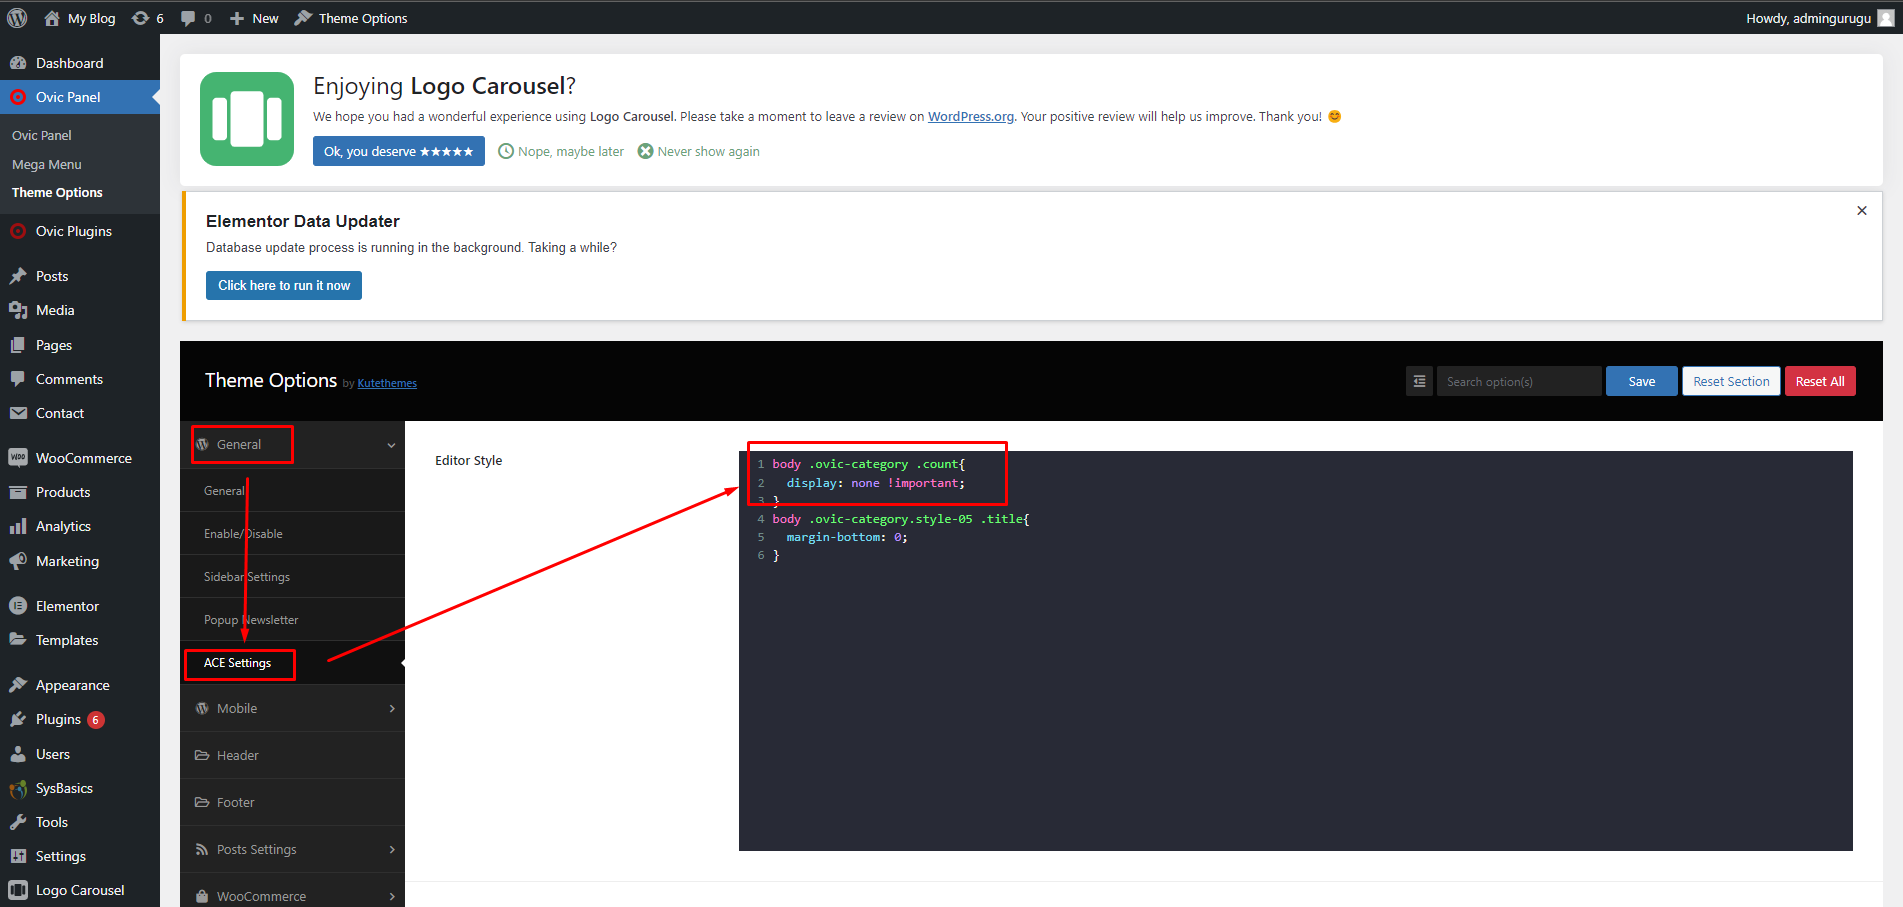Click the My Blog home icon
This screenshot has height=907, width=1903.
[x=52, y=18]
